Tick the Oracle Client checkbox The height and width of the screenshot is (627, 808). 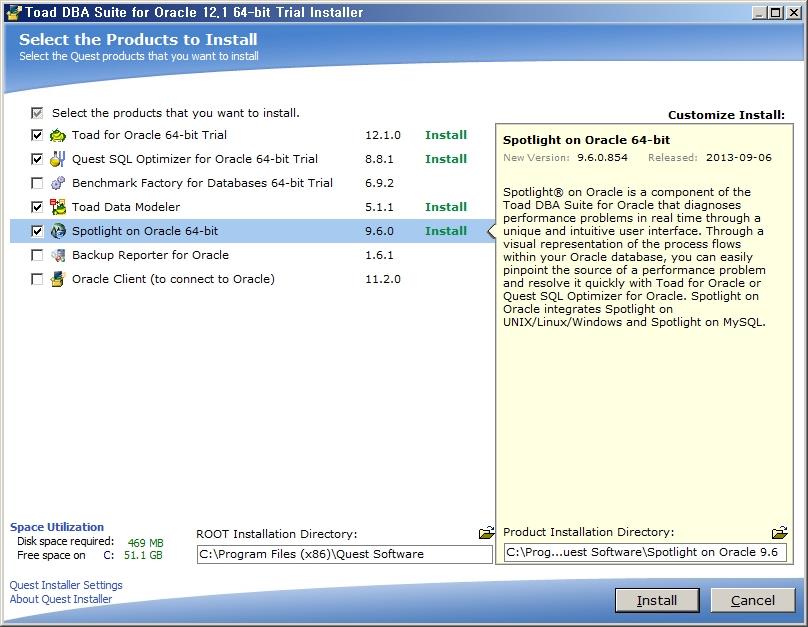[37, 279]
